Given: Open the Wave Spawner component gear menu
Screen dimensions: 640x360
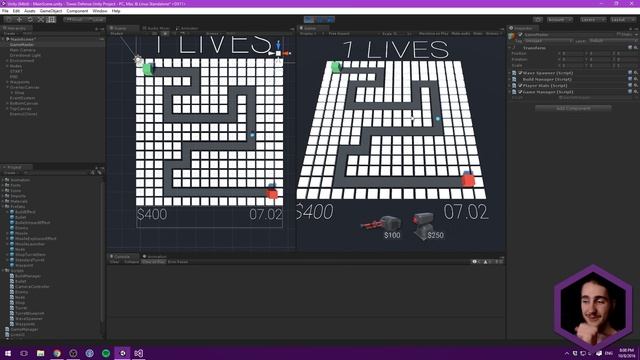Looking at the screenshot, I should tap(636, 73).
